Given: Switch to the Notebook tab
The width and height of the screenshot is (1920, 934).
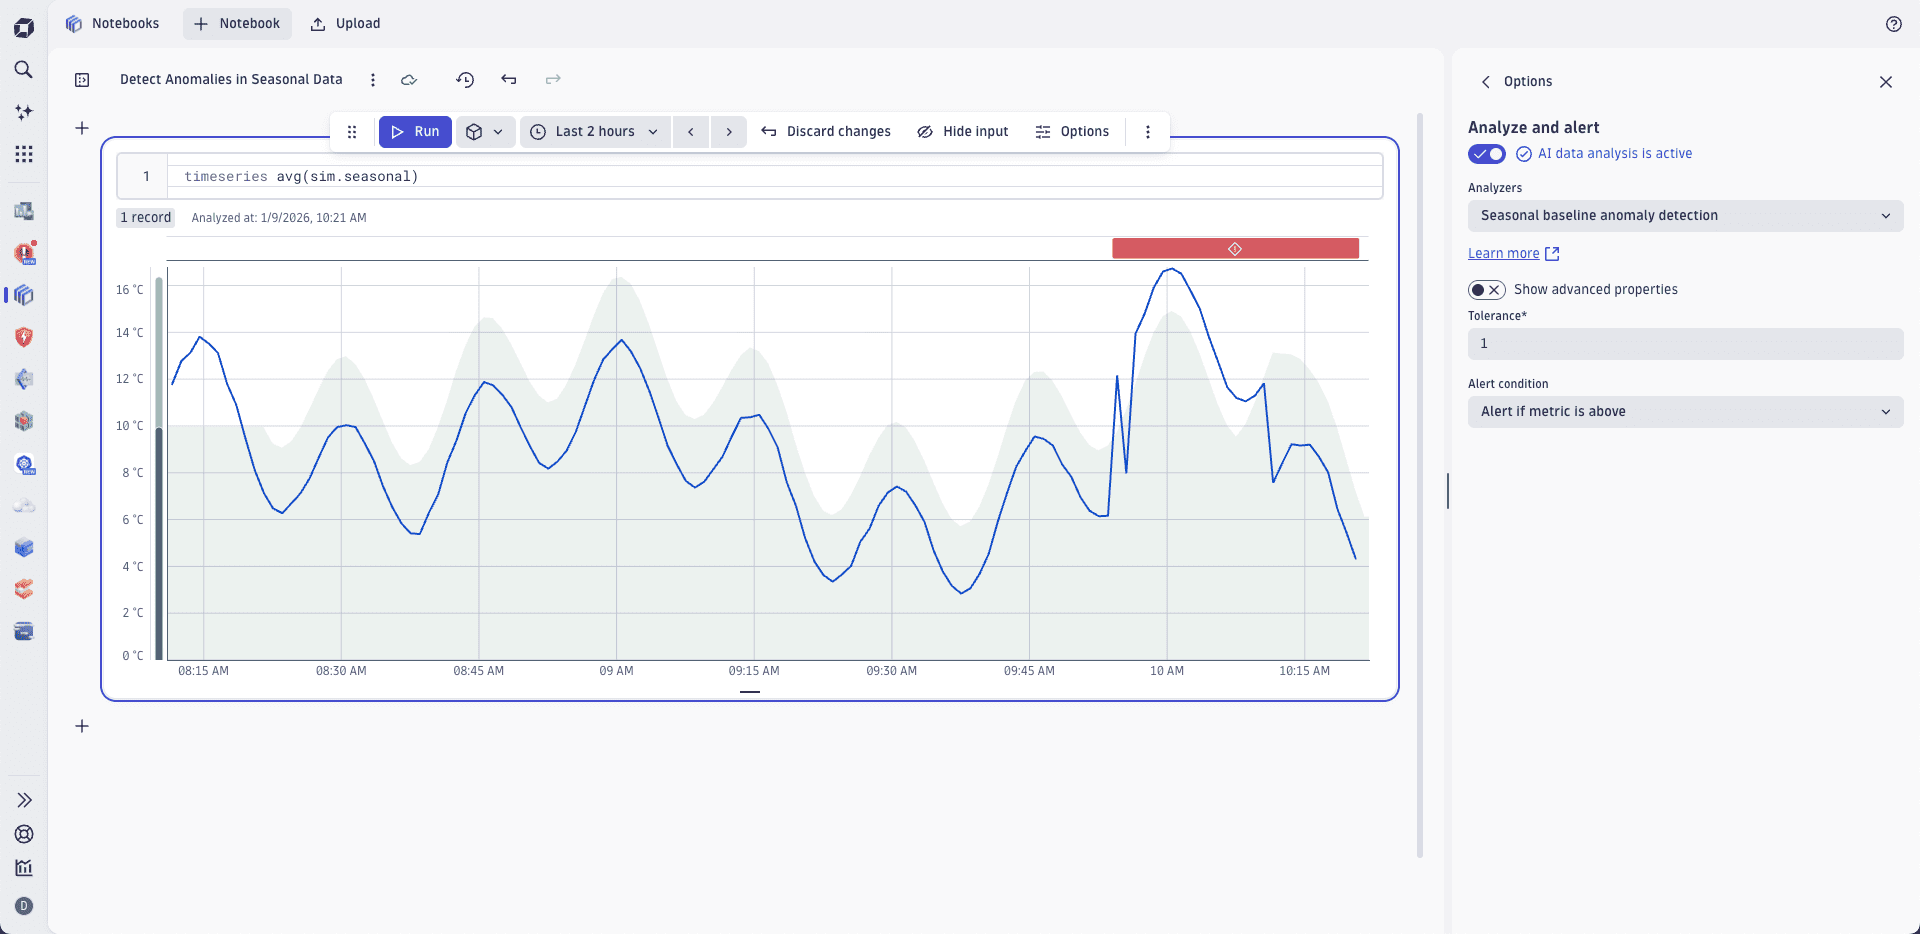Looking at the screenshot, I should tap(237, 23).
